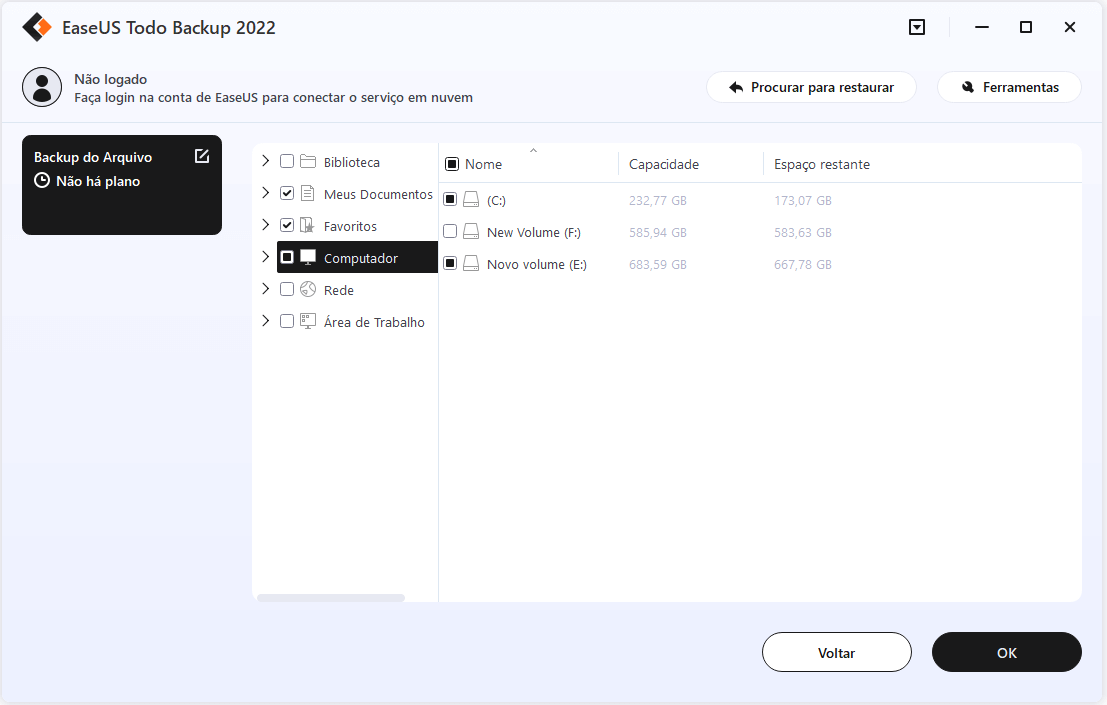
Task: Click the Rede globe icon
Action: (x=307, y=289)
